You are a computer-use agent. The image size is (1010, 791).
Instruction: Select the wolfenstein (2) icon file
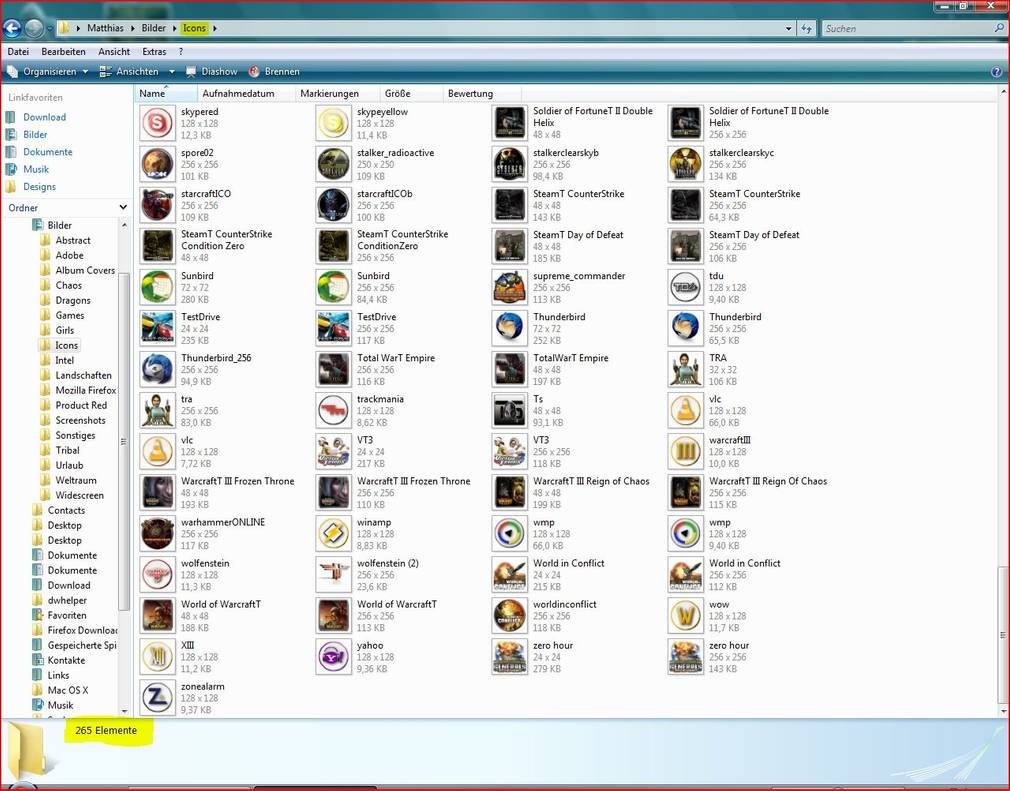pyautogui.click(x=334, y=575)
